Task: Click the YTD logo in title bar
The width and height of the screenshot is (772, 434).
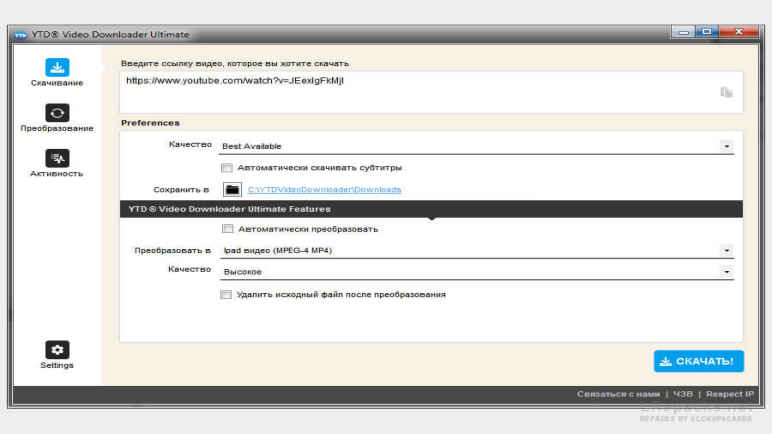Action: tap(20, 35)
